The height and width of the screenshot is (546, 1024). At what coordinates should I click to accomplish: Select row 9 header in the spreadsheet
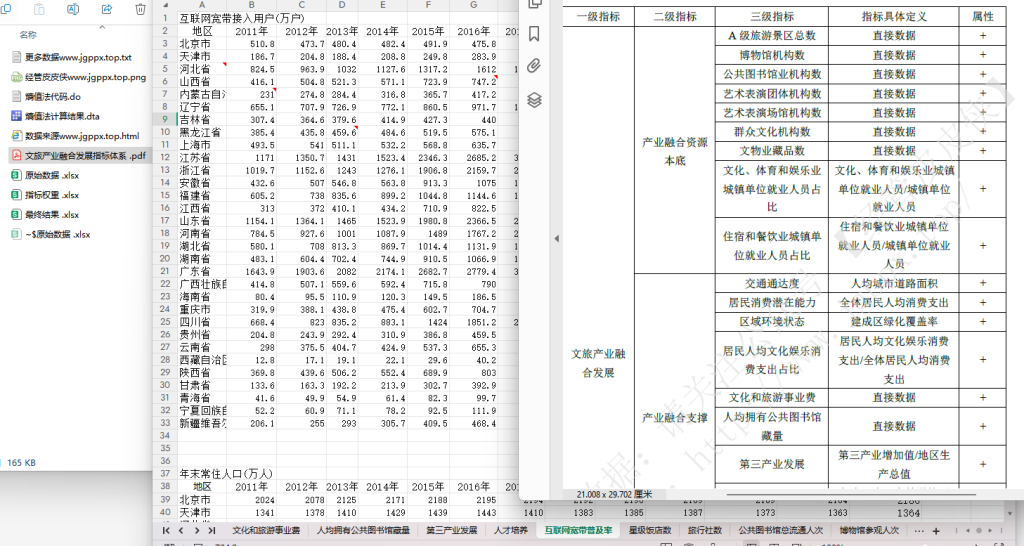(x=165, y=120)
